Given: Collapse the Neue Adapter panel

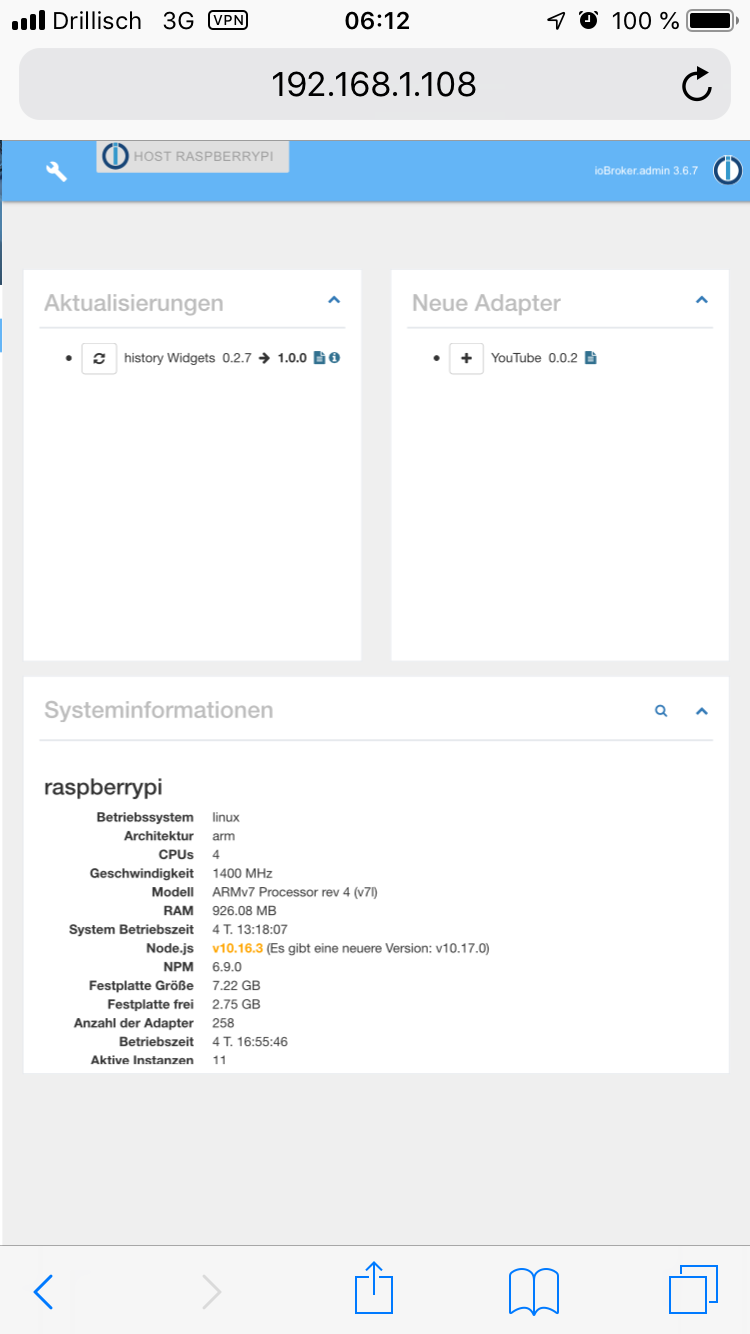Looking at the screenshot, I should coord(701,300).
